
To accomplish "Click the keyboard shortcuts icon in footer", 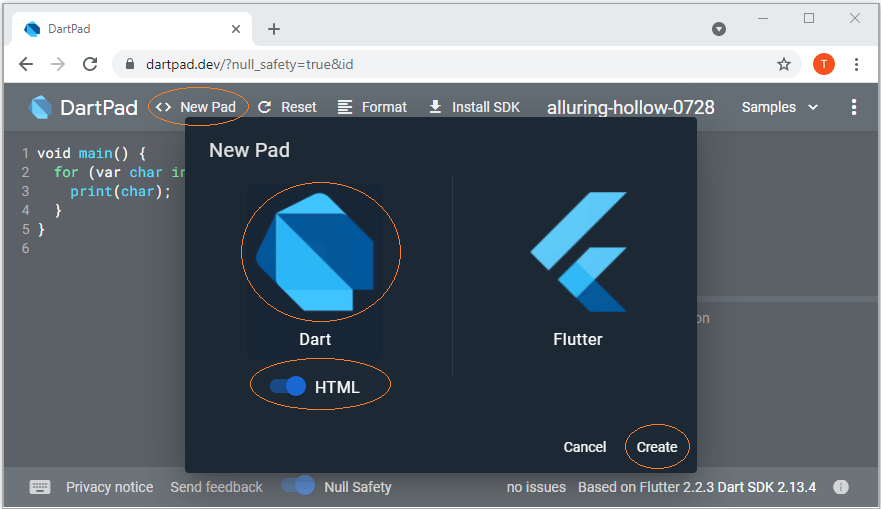I will pyautogui.click(x=40, y=487).
